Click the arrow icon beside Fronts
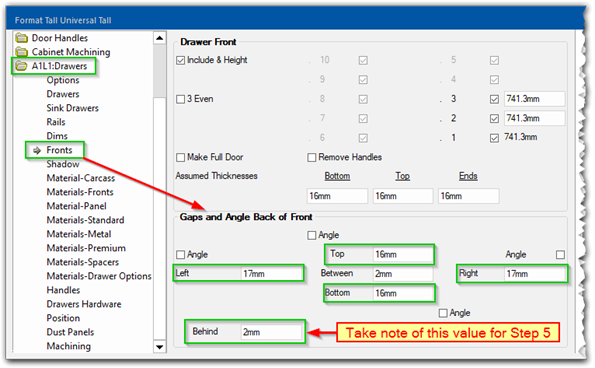 (x=37, y=151)
